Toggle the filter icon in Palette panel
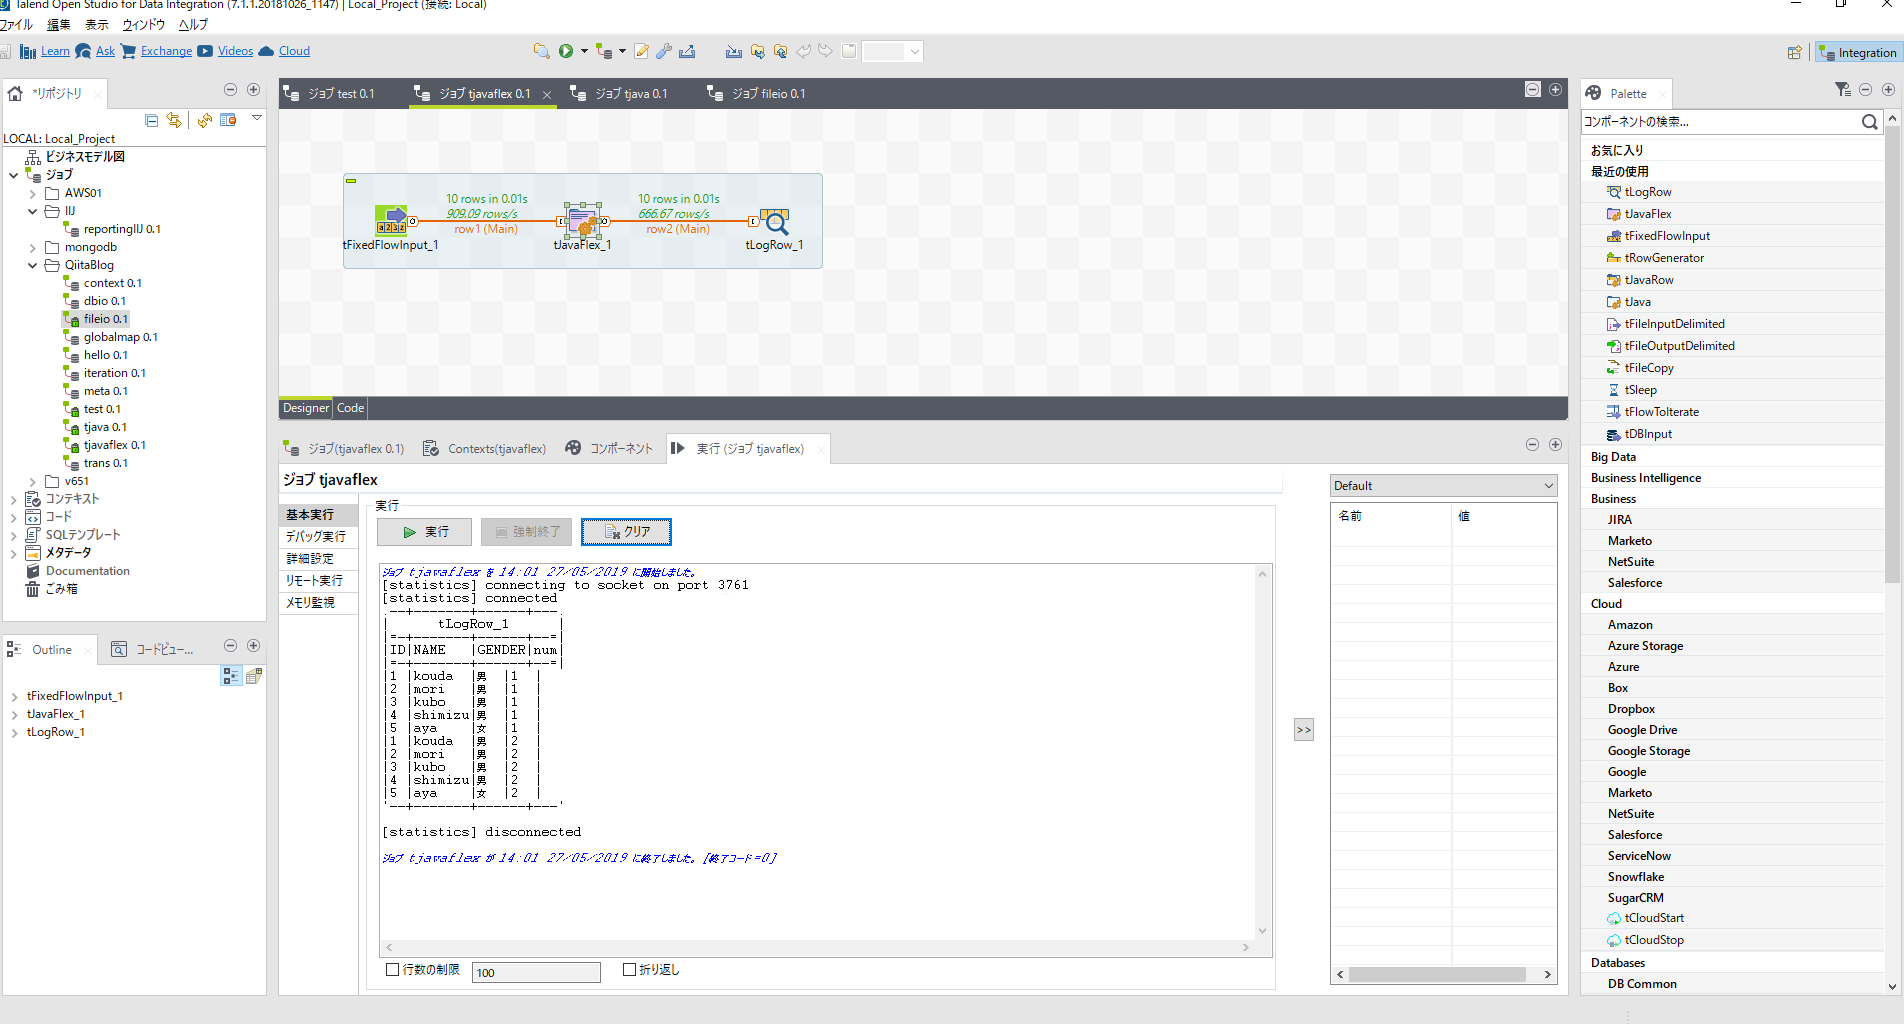This screenshot has height=1024, width=1904. (1842, 89)
